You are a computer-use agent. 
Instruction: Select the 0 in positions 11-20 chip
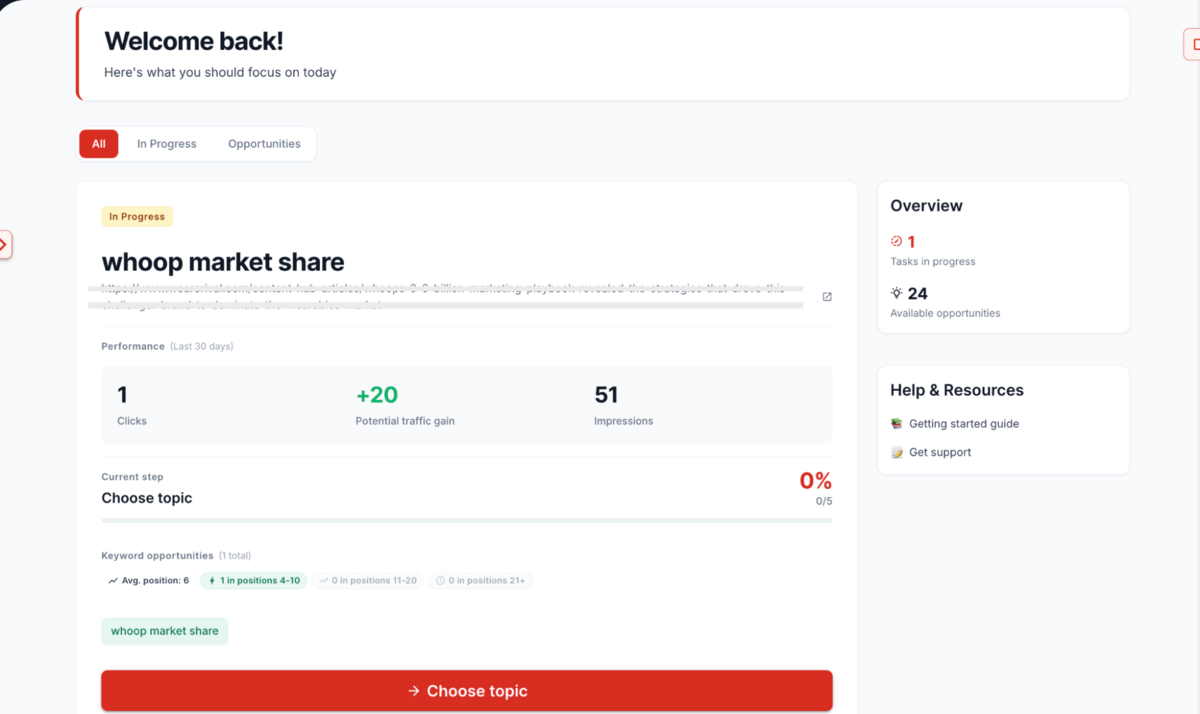click(367, 580)
